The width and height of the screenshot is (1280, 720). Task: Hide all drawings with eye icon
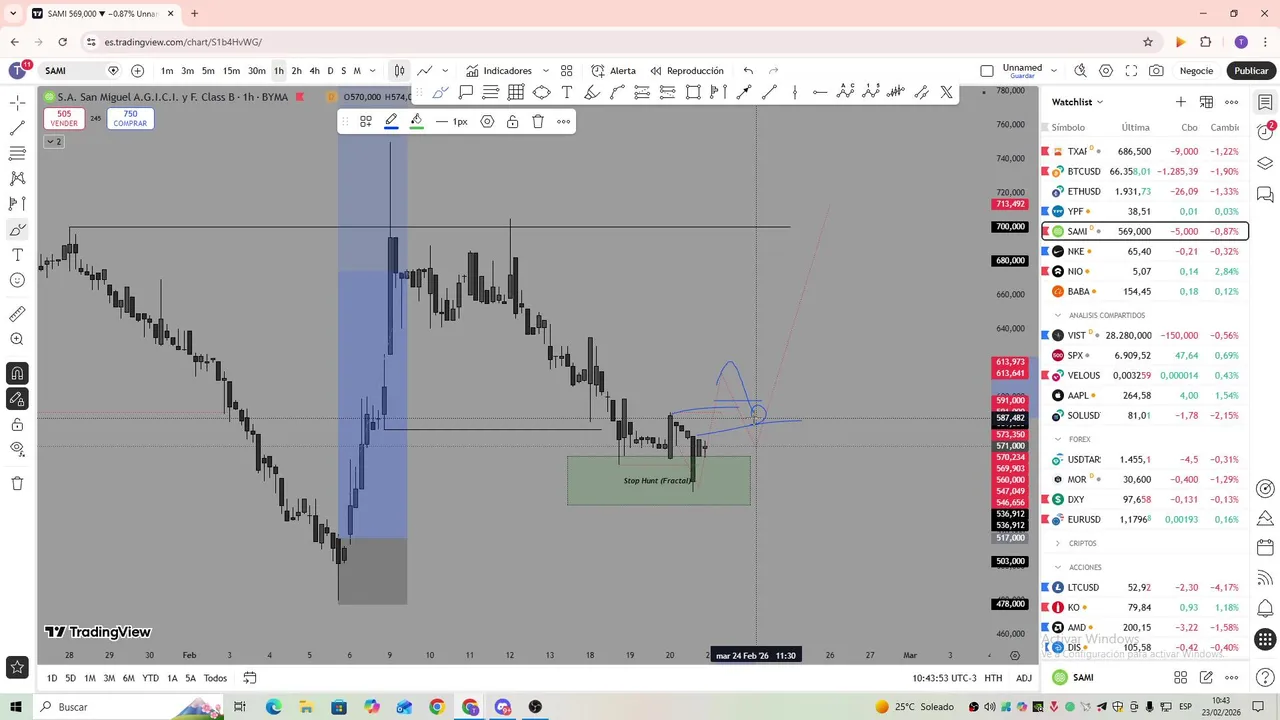pyautogui.click(x=18, y=449)
